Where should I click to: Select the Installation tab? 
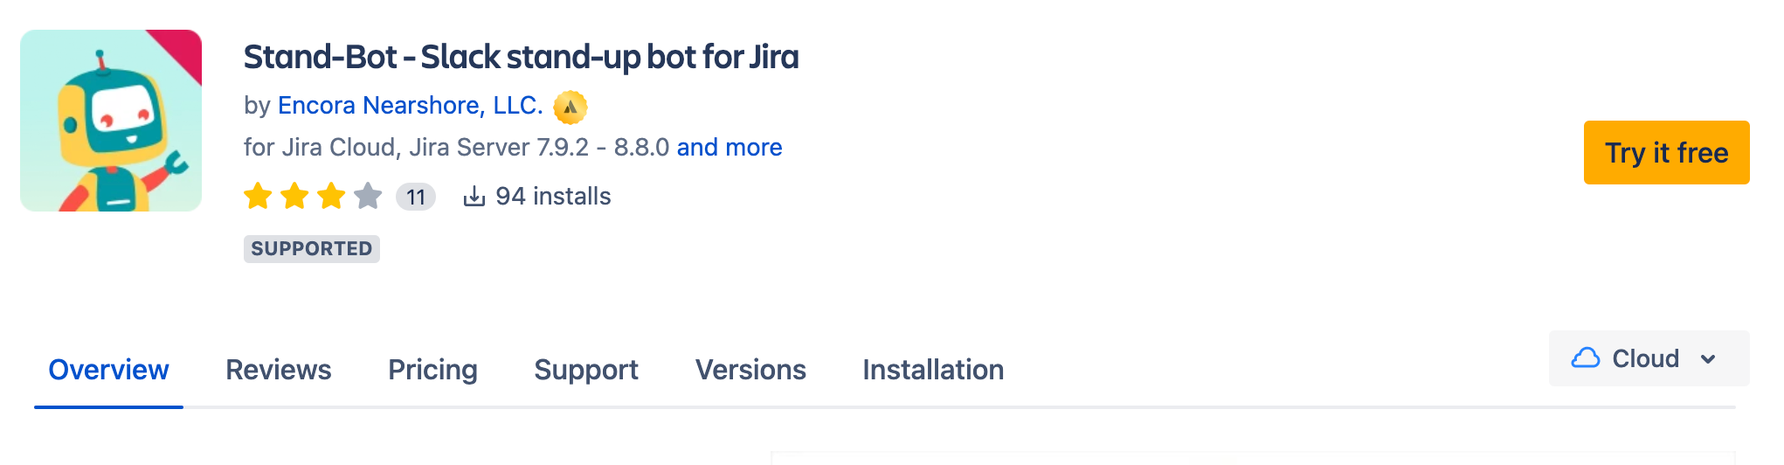click(x=933, y=370)
